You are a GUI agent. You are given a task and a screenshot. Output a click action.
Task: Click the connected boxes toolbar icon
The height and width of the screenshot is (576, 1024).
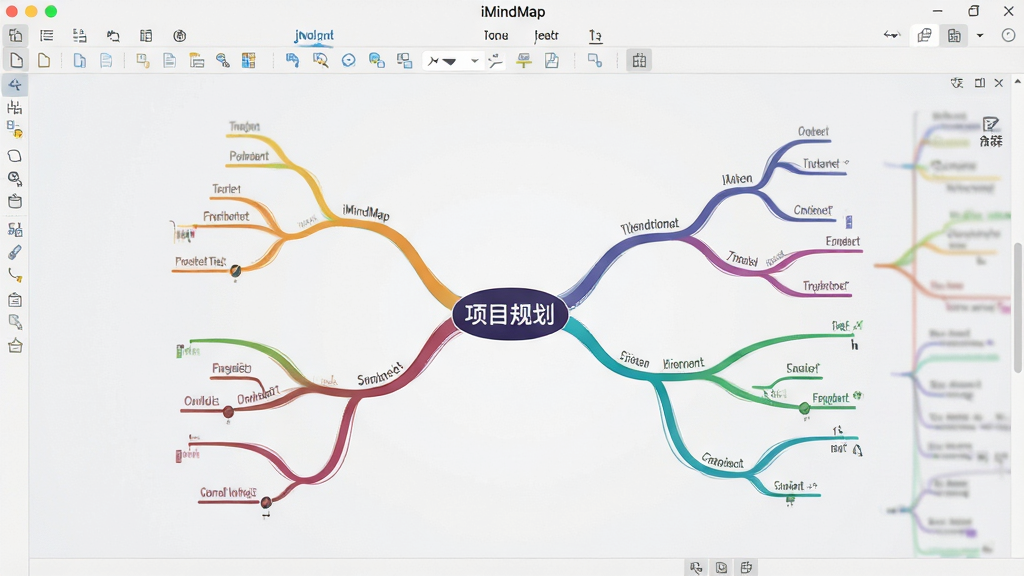click(x=594, y=61)
